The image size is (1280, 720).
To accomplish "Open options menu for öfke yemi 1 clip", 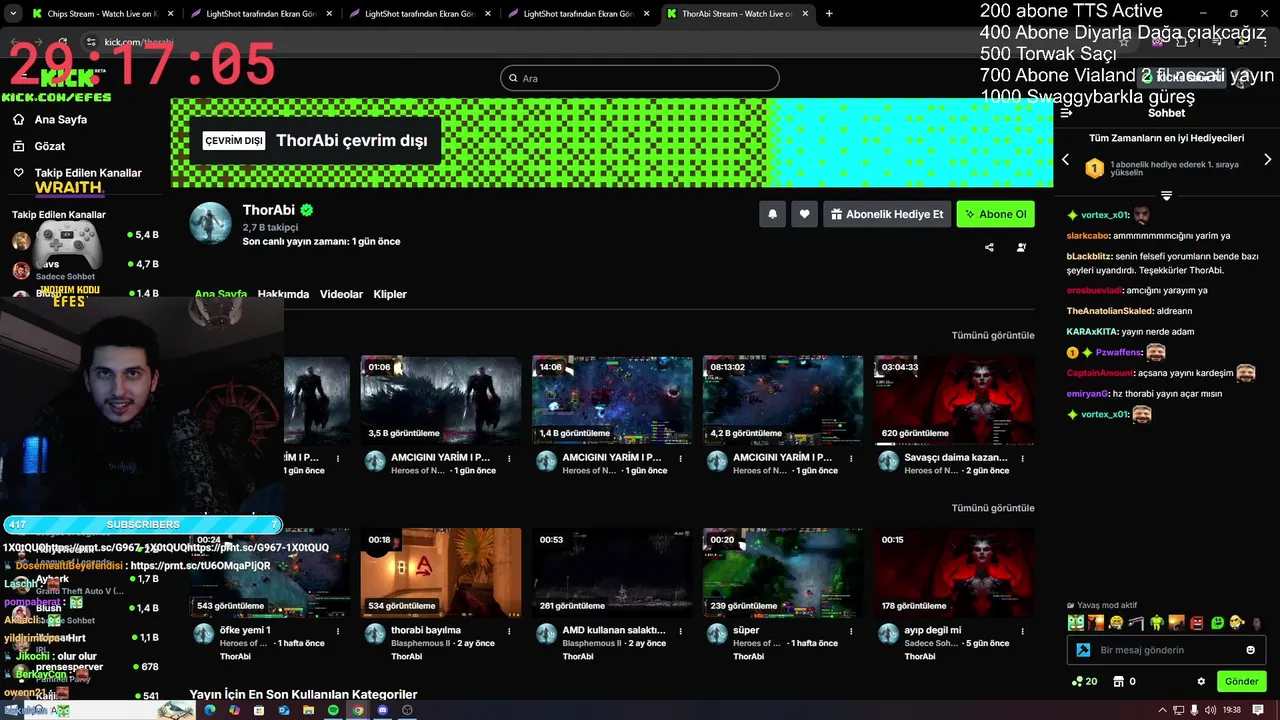I will pos(338,632).
